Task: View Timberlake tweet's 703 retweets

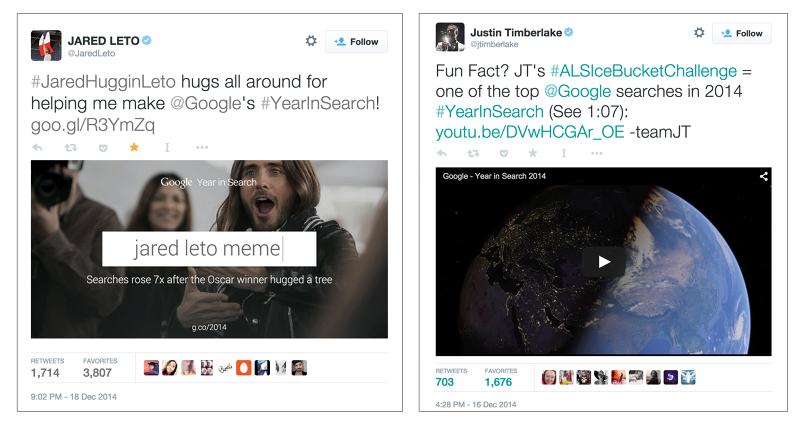Action: tap(451, 378)
